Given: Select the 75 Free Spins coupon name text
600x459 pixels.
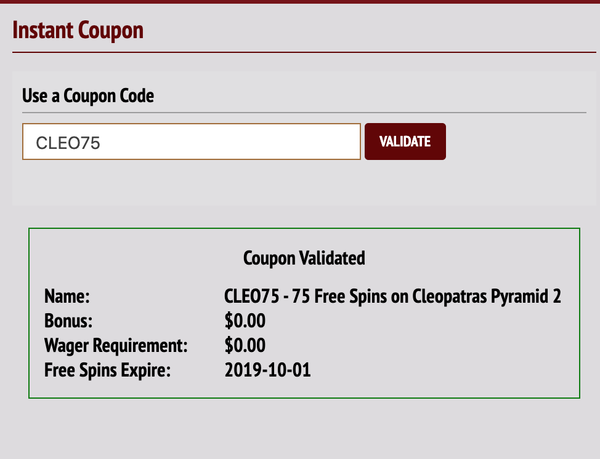Looking at the screenshot, I should [x=395, y=297].
